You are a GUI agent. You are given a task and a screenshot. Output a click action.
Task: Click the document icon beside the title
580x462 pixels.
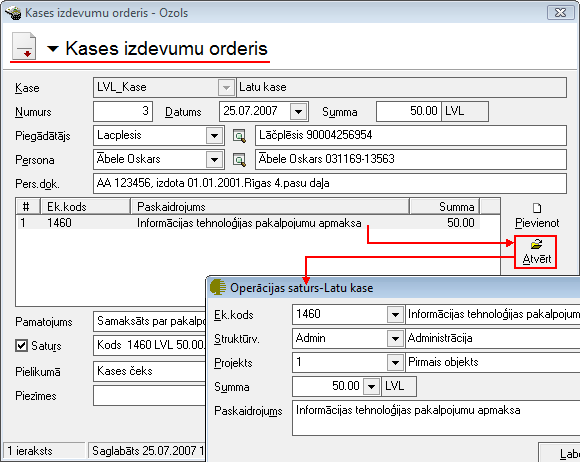[24, 46]
